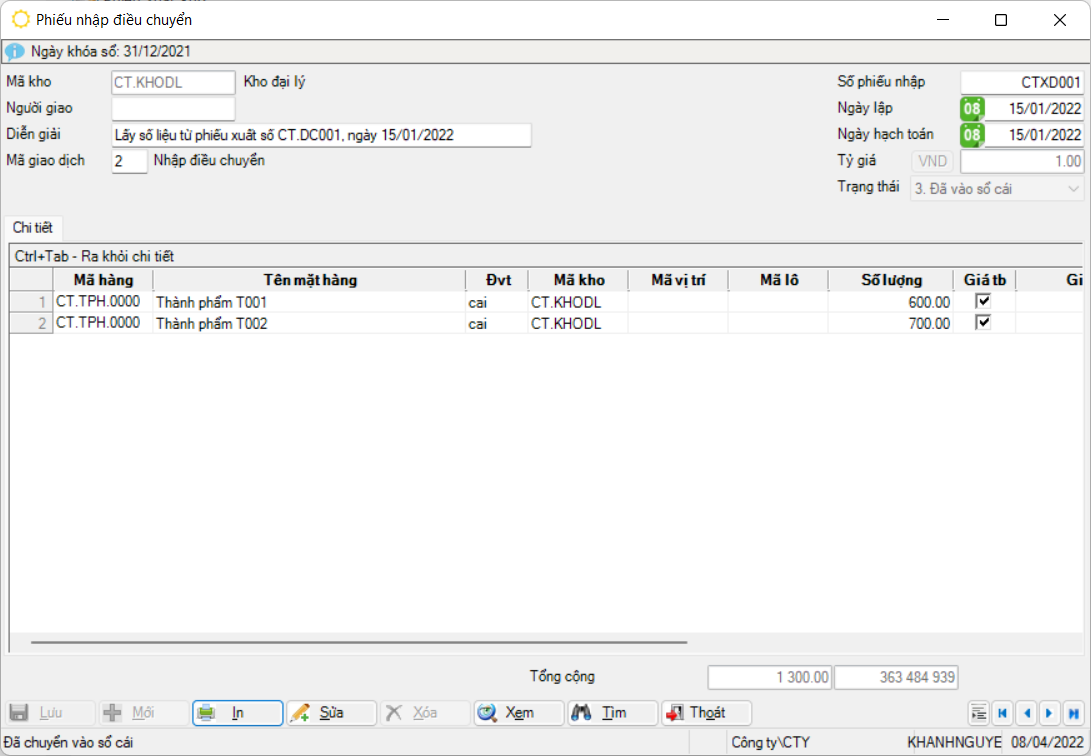1091x756 pixels.
Task: Select the Chi tiết tab
Action: [x=32, y=228]
